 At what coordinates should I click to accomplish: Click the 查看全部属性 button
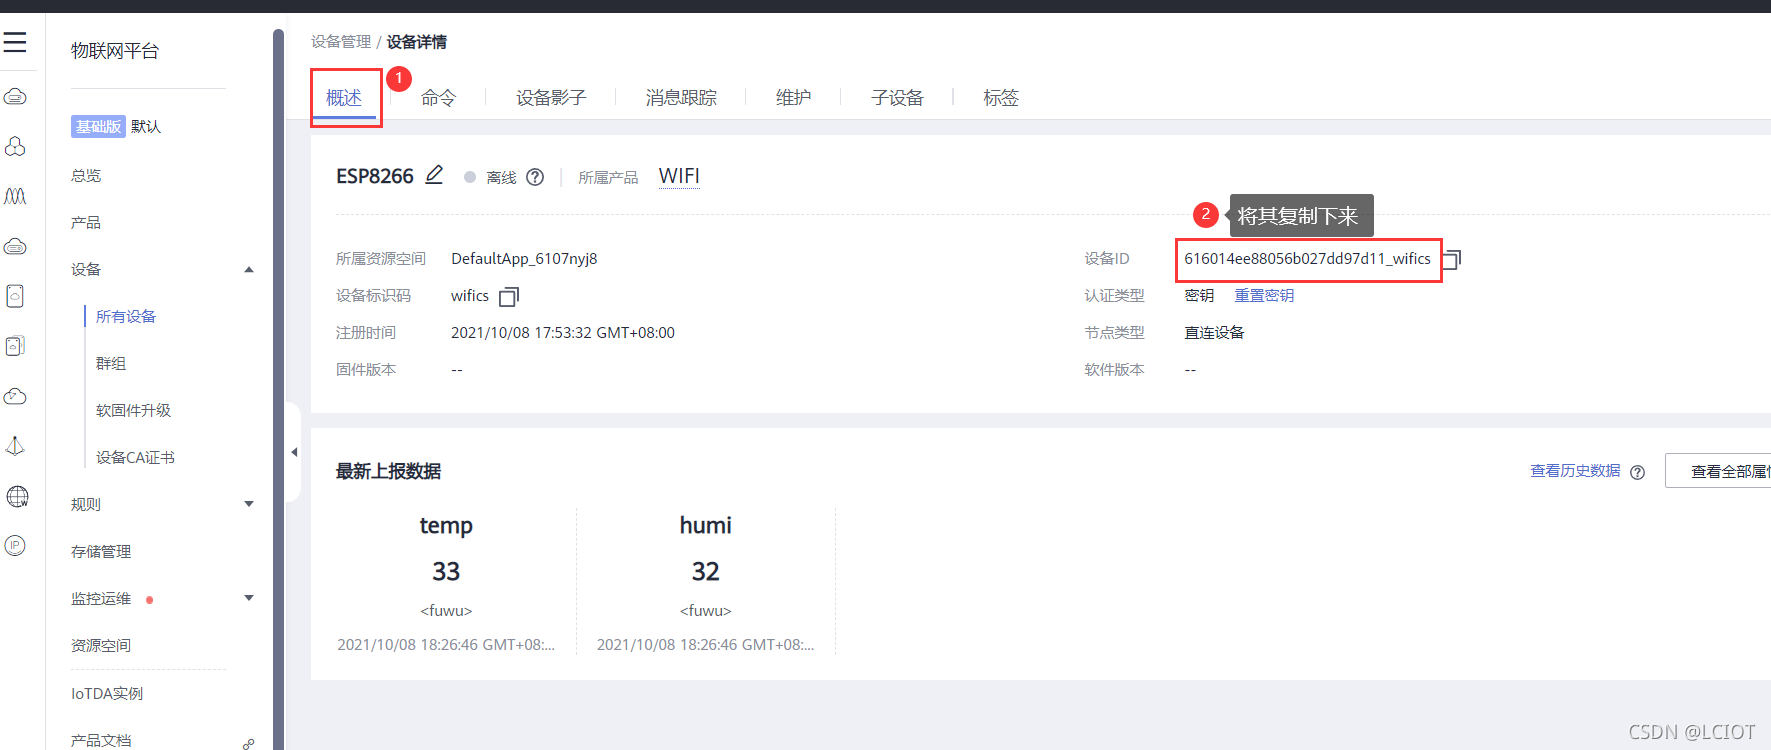(1719, 471)
